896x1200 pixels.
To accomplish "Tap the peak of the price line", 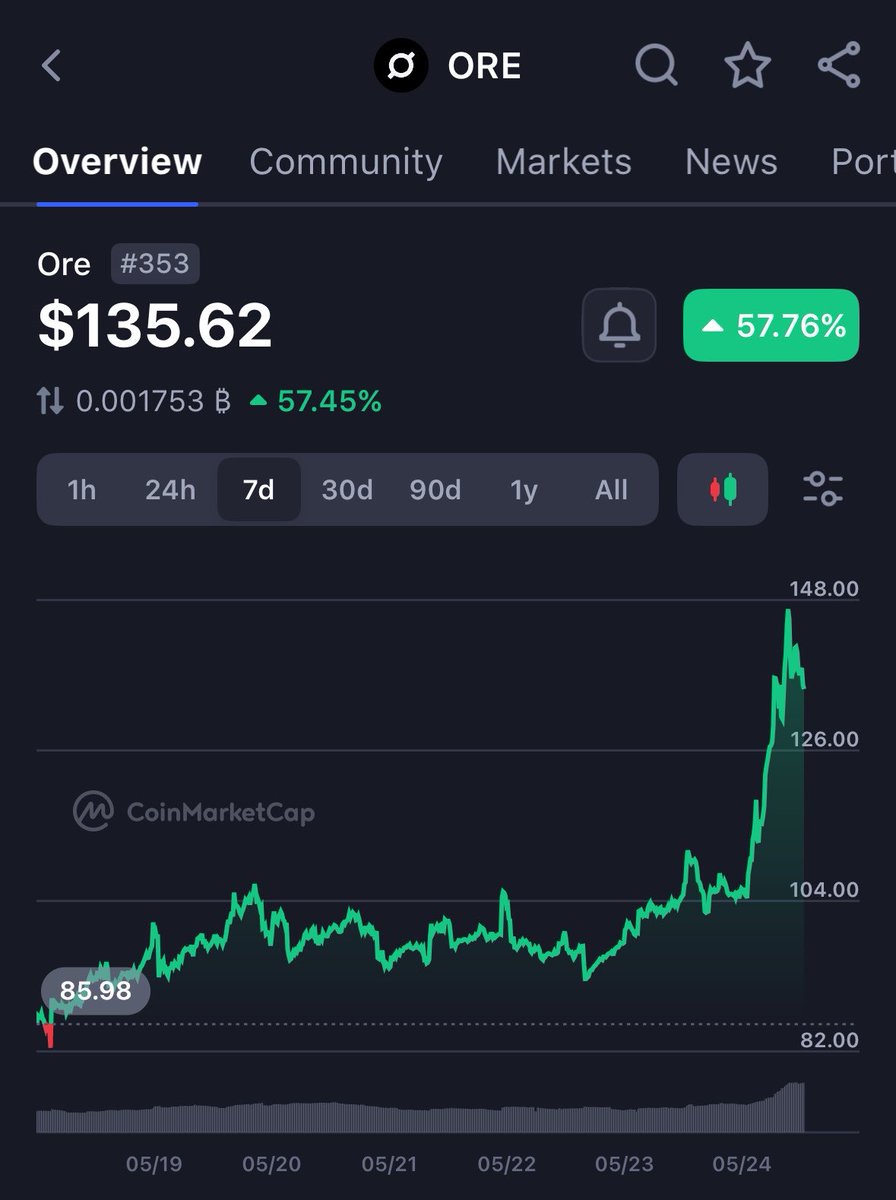I will (x=788, y=611).
